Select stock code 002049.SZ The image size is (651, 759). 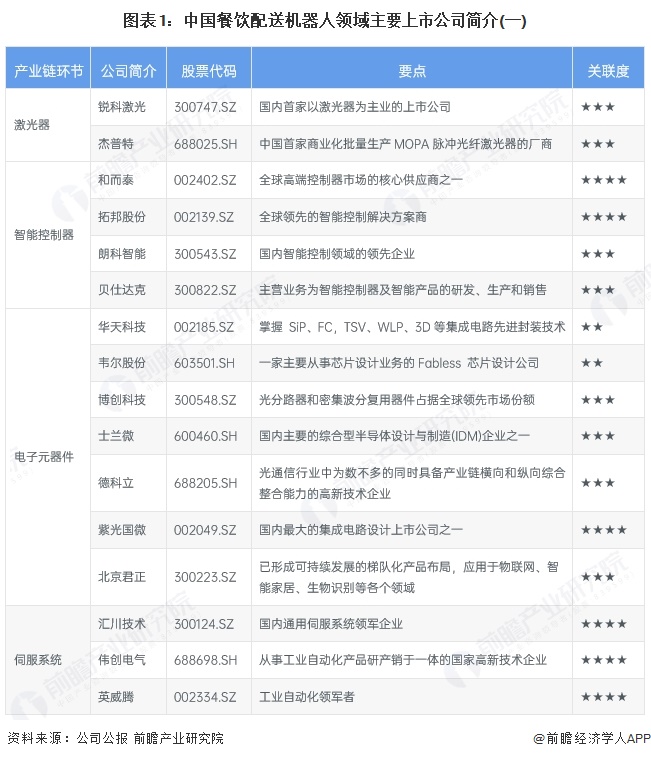click(x=205, y=530)
